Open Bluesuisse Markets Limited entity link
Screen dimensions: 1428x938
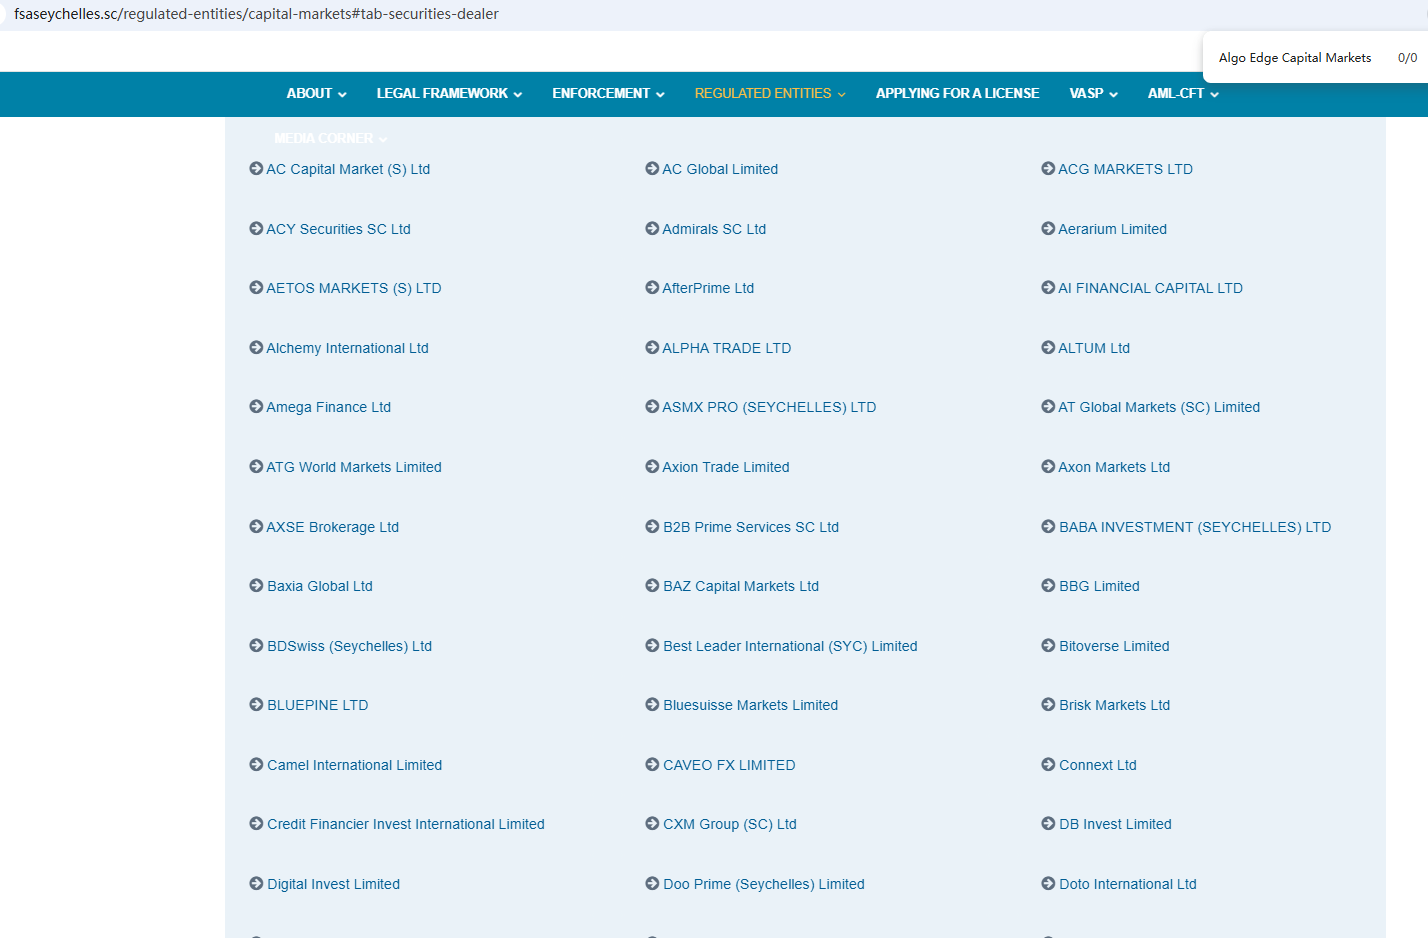750,705
